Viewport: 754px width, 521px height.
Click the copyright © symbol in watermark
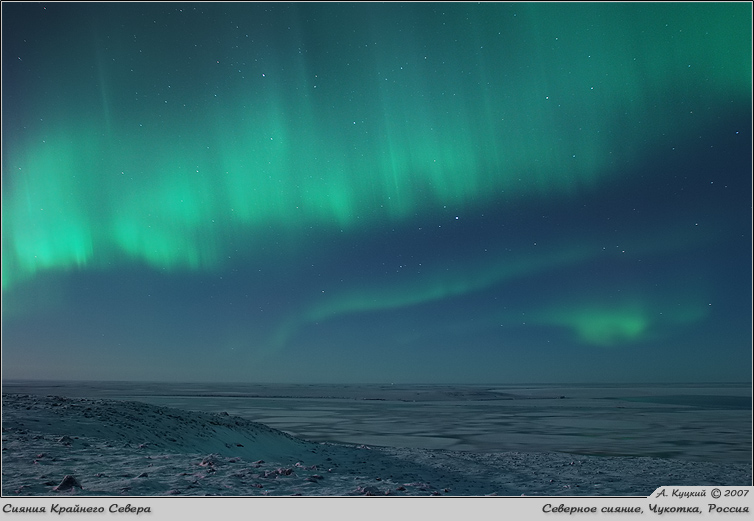click(715, 493)
